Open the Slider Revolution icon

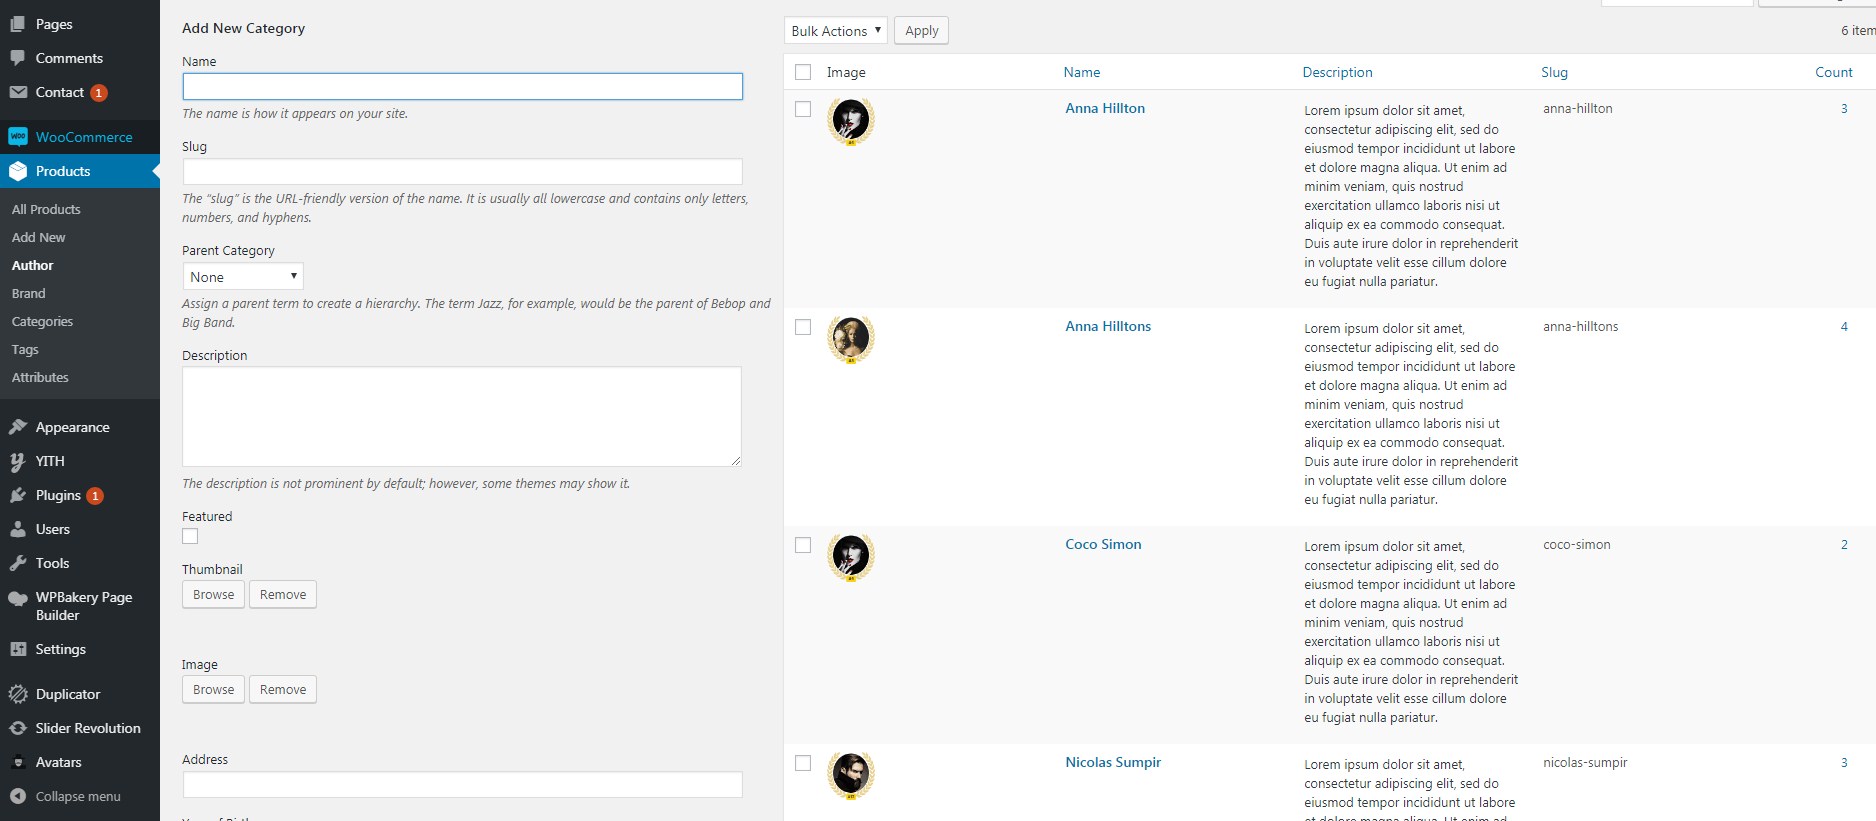click(x=18, y=728)
